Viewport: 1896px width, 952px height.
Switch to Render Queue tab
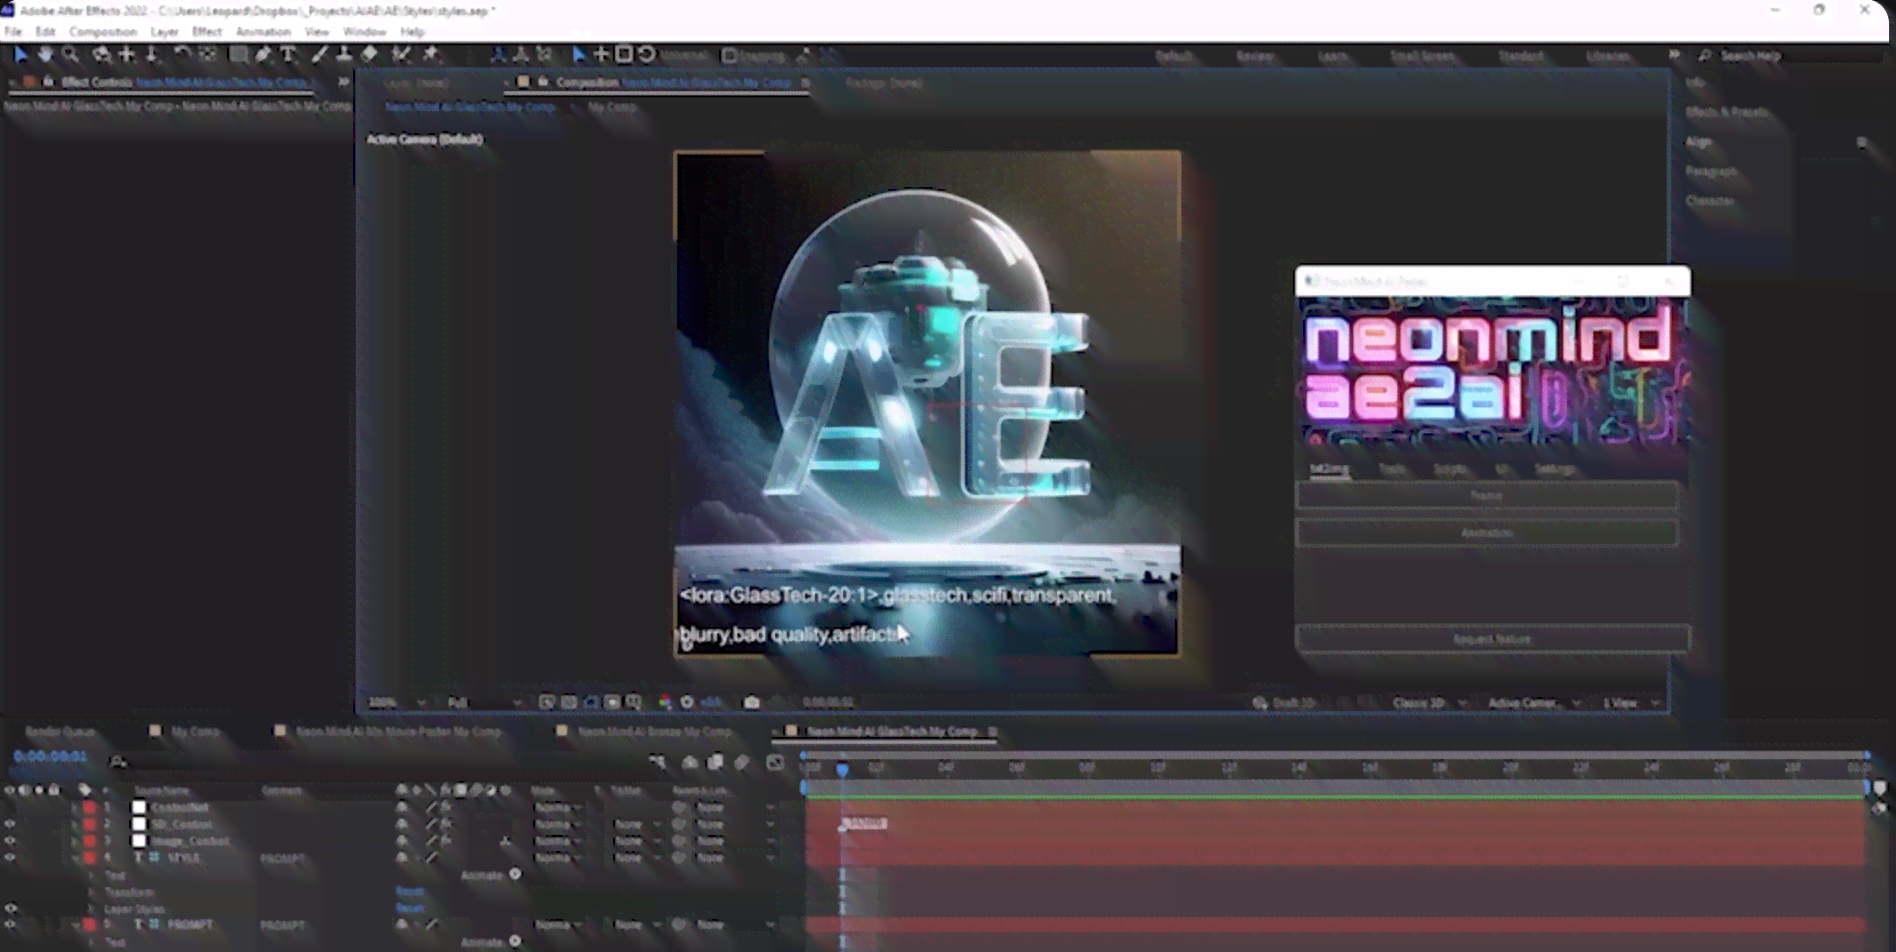[x=60, y=732]
